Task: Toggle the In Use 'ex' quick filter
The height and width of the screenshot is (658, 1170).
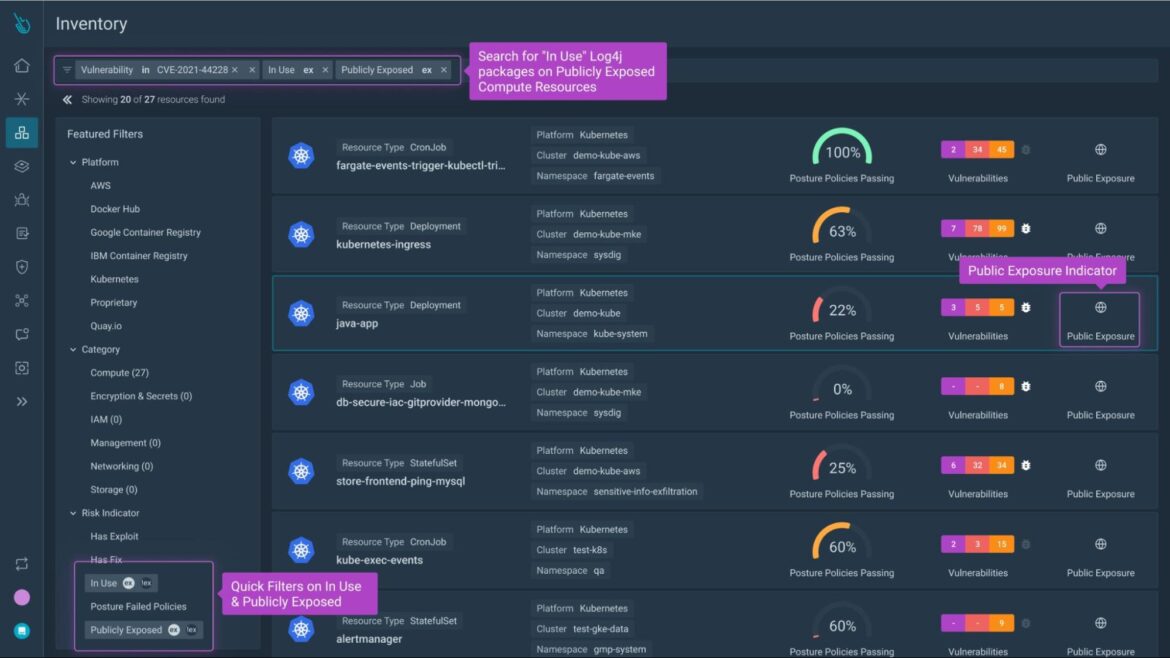Action: tap(128, 583)
